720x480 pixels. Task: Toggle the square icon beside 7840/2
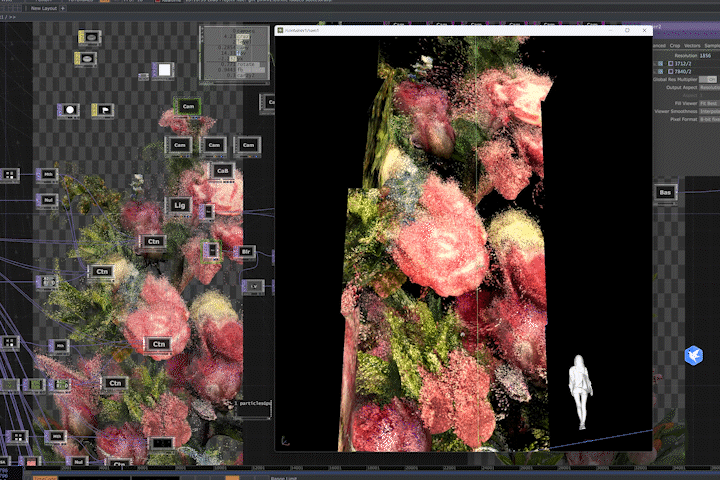(x=670, y=72)
